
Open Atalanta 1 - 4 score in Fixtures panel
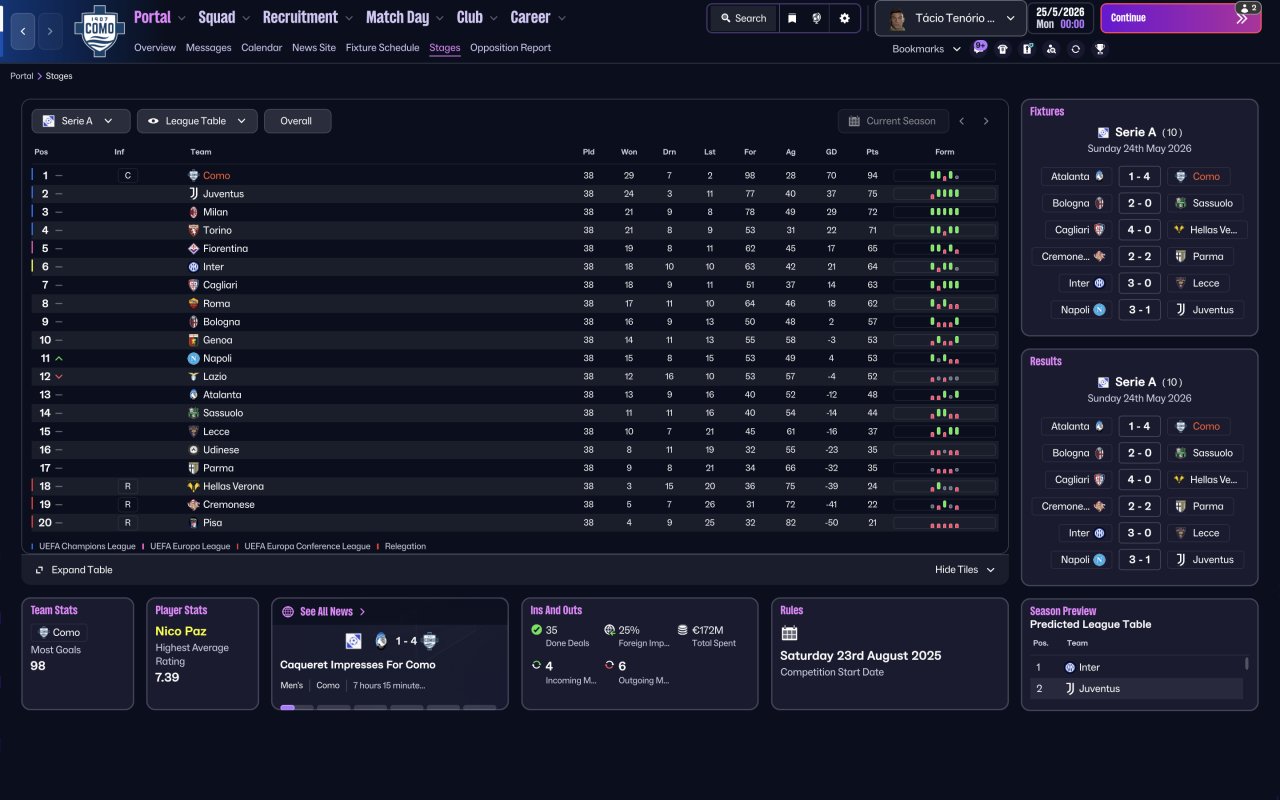pyautogui.click(x=1139, y=176)
